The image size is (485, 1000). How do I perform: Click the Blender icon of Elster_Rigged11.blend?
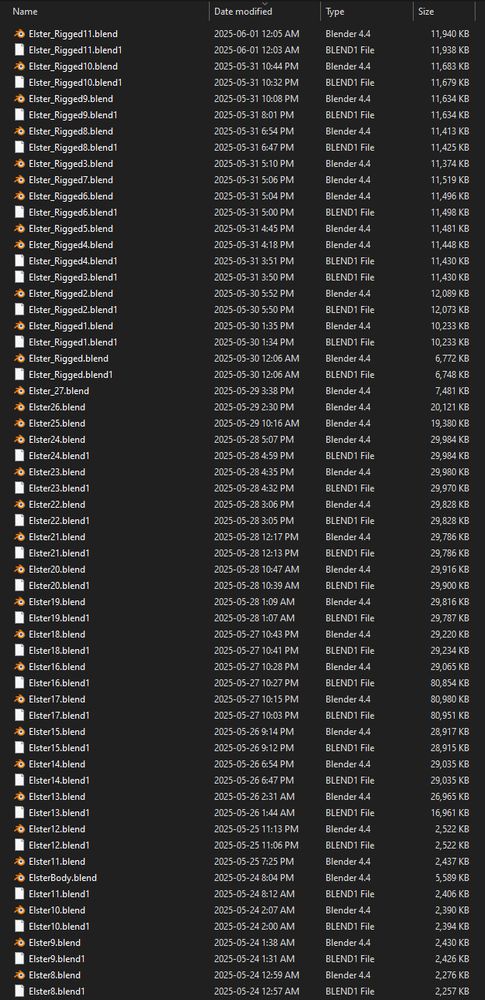20,33
